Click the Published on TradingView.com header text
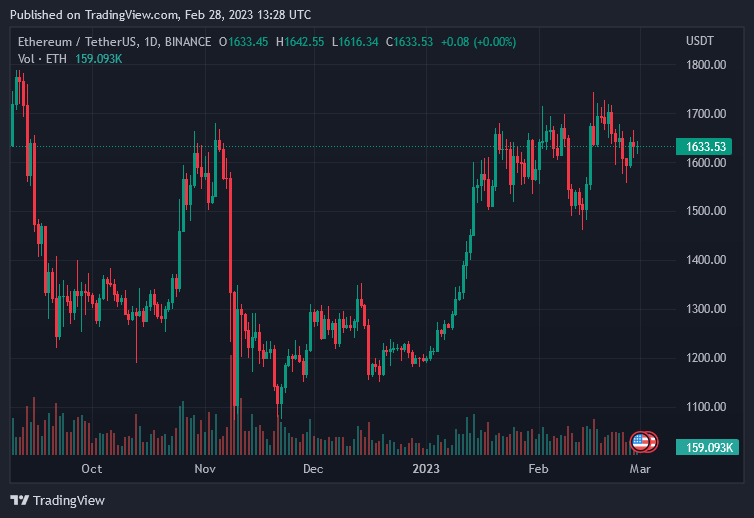 (160, 15)
